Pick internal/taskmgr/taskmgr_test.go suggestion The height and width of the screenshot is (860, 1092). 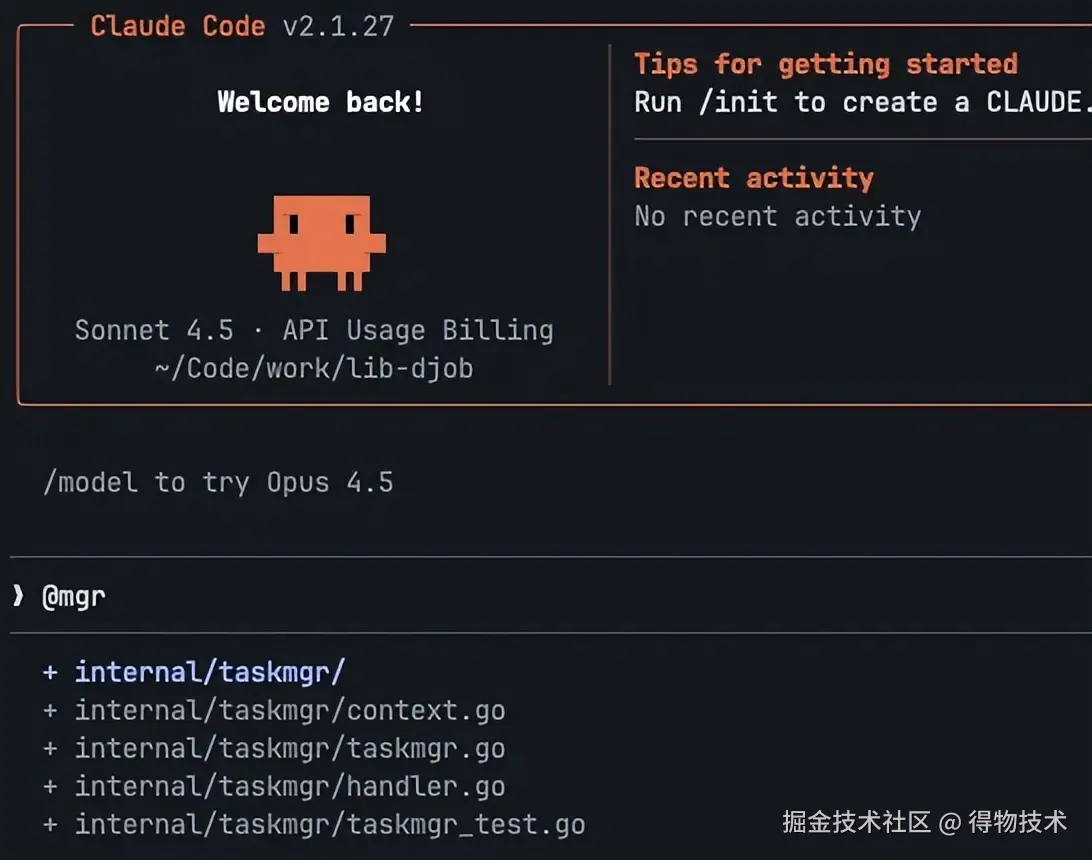point(330,825)
